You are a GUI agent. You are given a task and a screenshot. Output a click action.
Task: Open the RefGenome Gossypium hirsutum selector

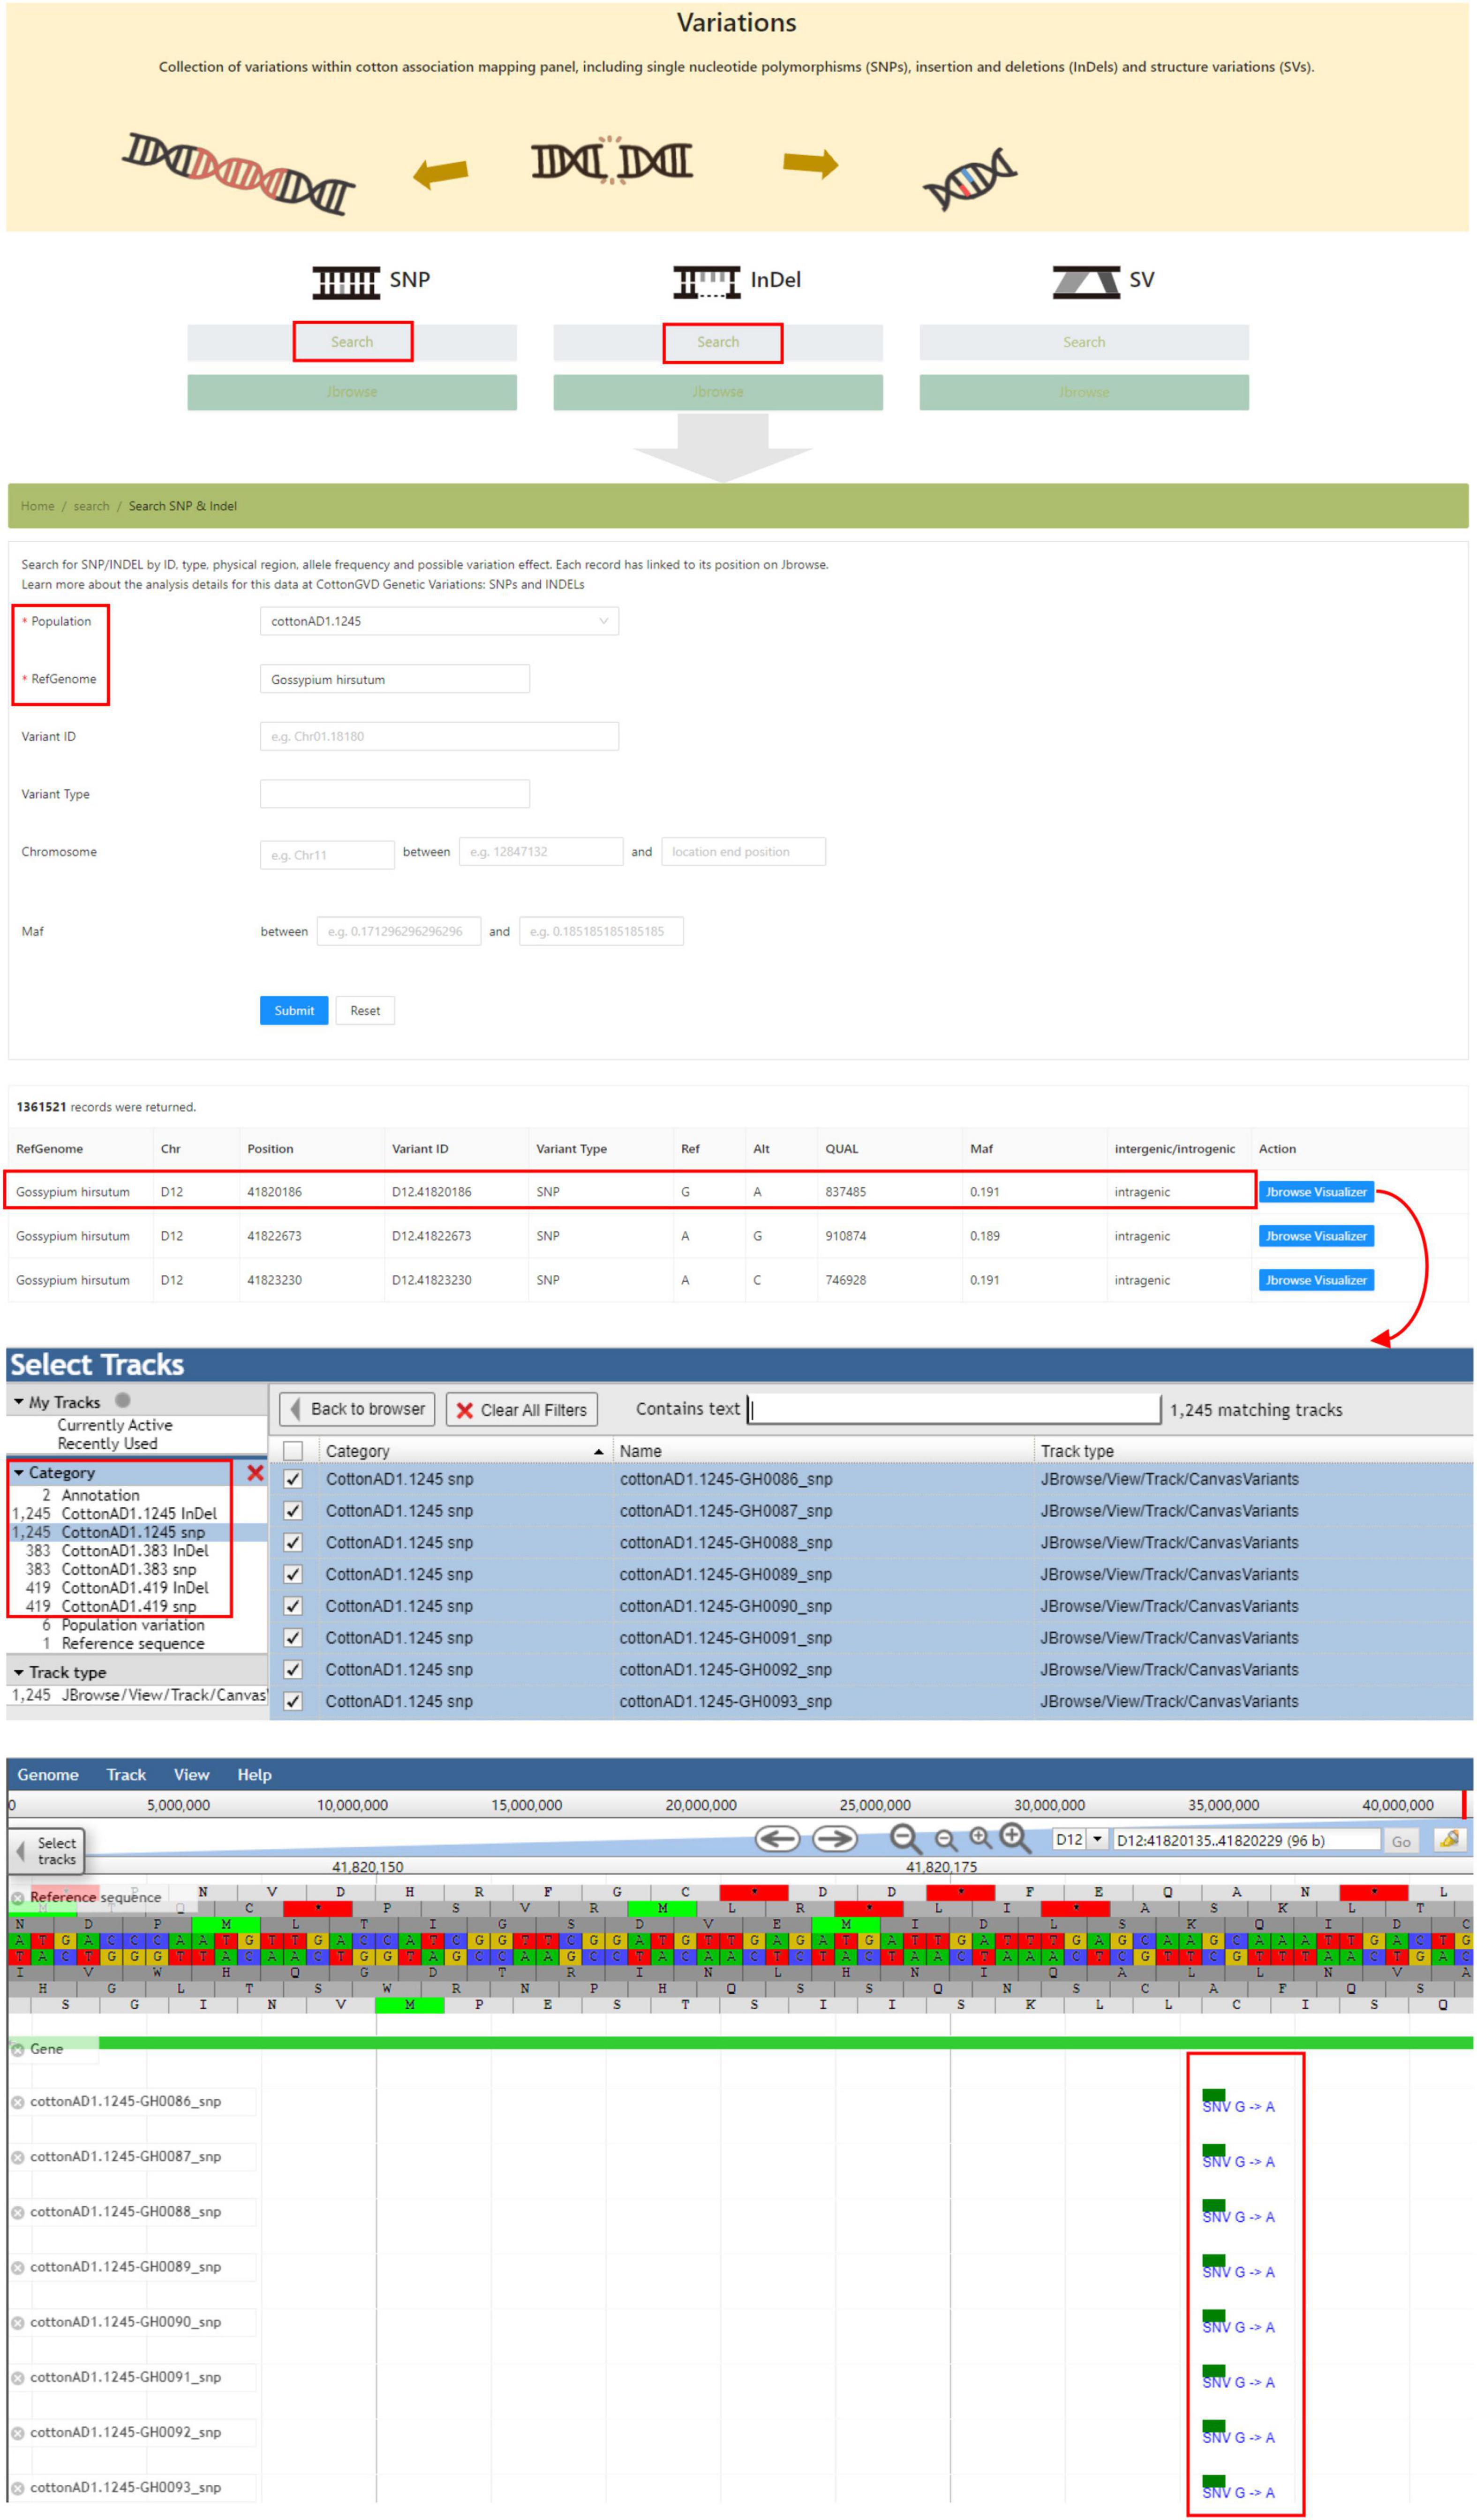tap(394, 679)
